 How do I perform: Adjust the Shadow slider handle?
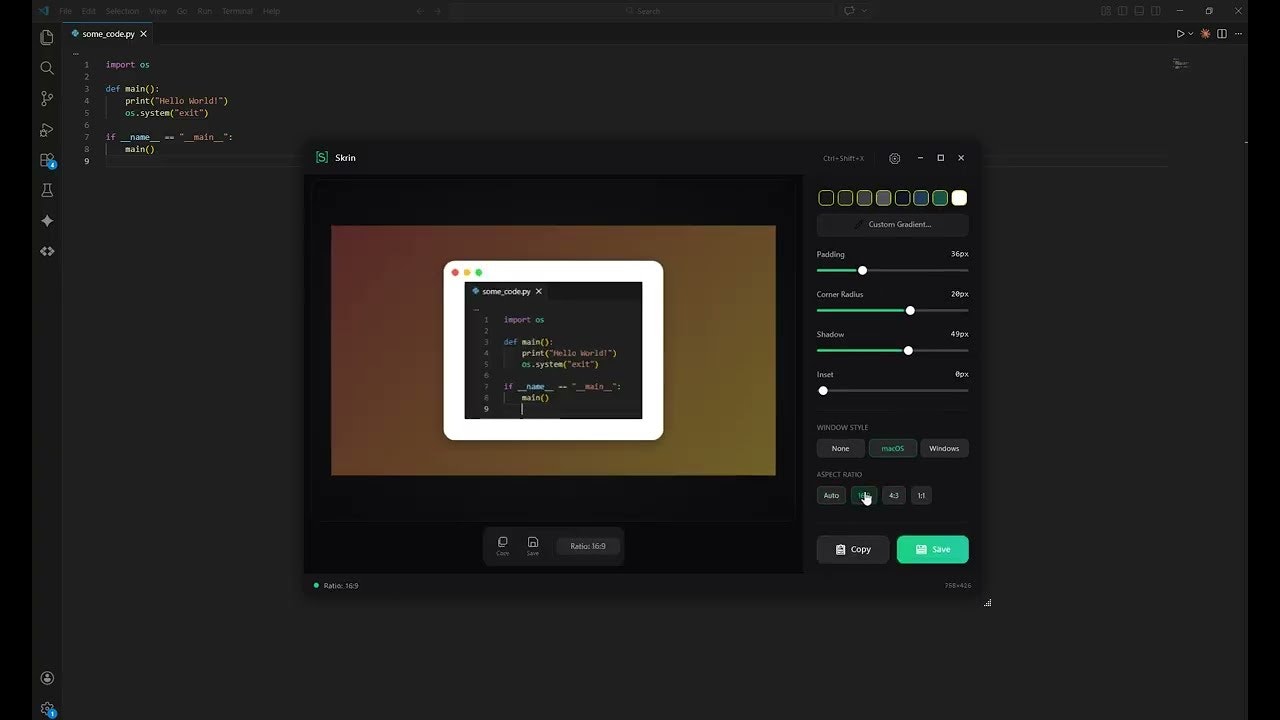(x=908, y=350)
